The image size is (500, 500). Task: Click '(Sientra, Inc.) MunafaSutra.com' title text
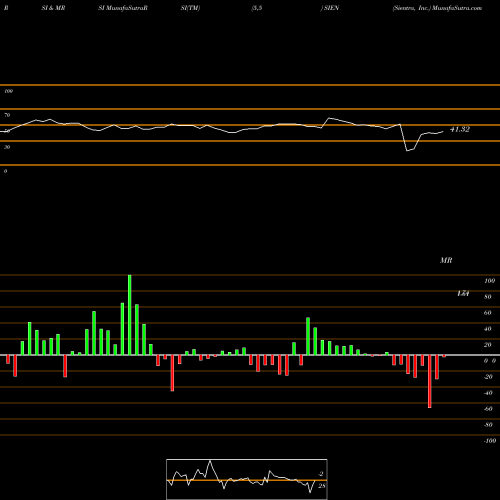pyautogui.click(x=437, y=8)
